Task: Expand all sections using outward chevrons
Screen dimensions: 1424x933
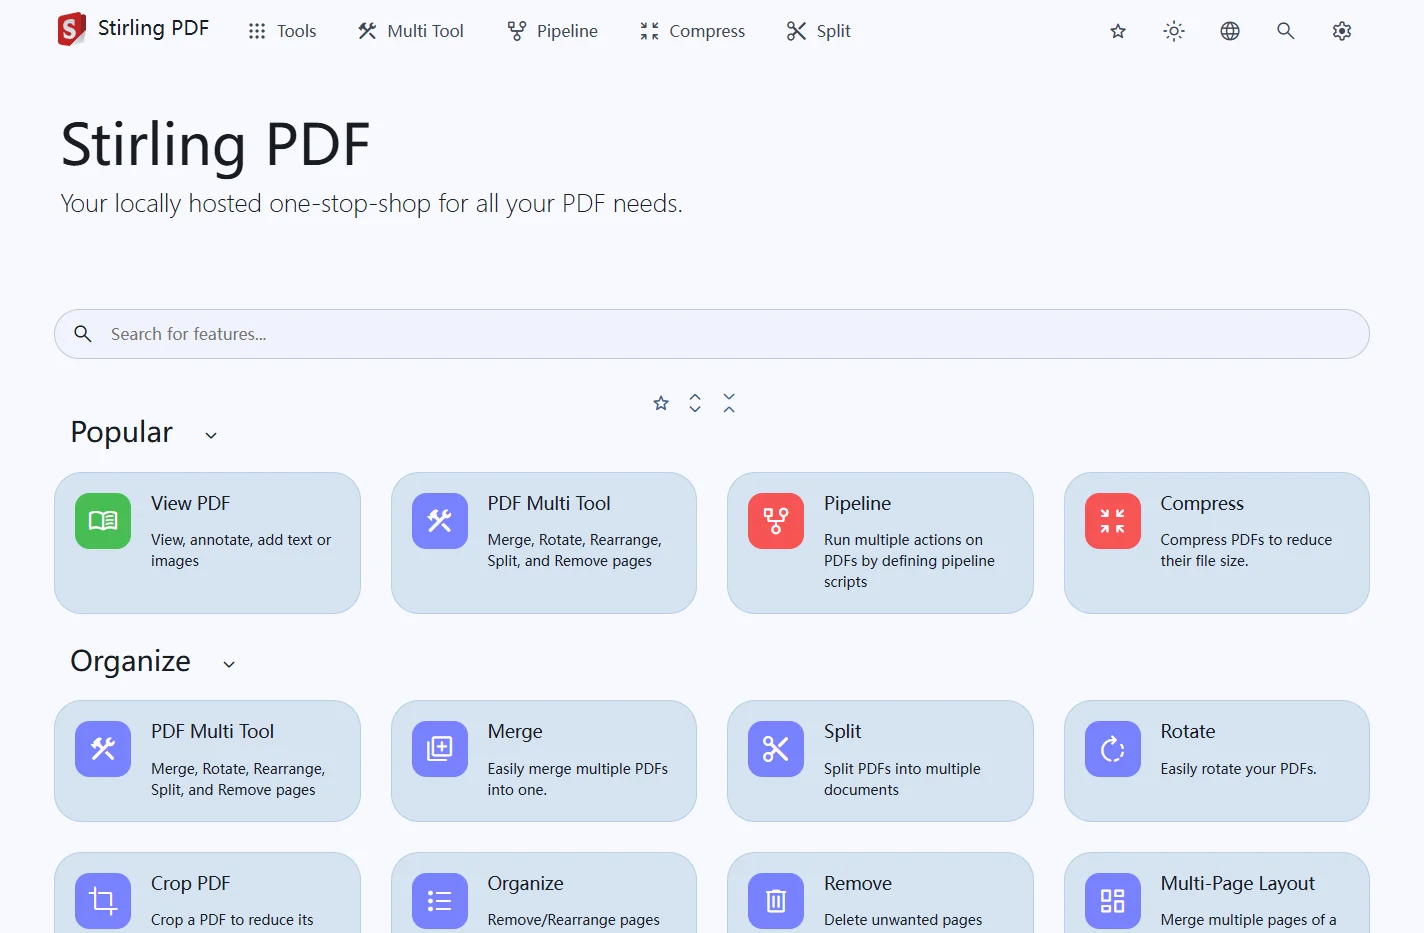Action: (695, 403)
